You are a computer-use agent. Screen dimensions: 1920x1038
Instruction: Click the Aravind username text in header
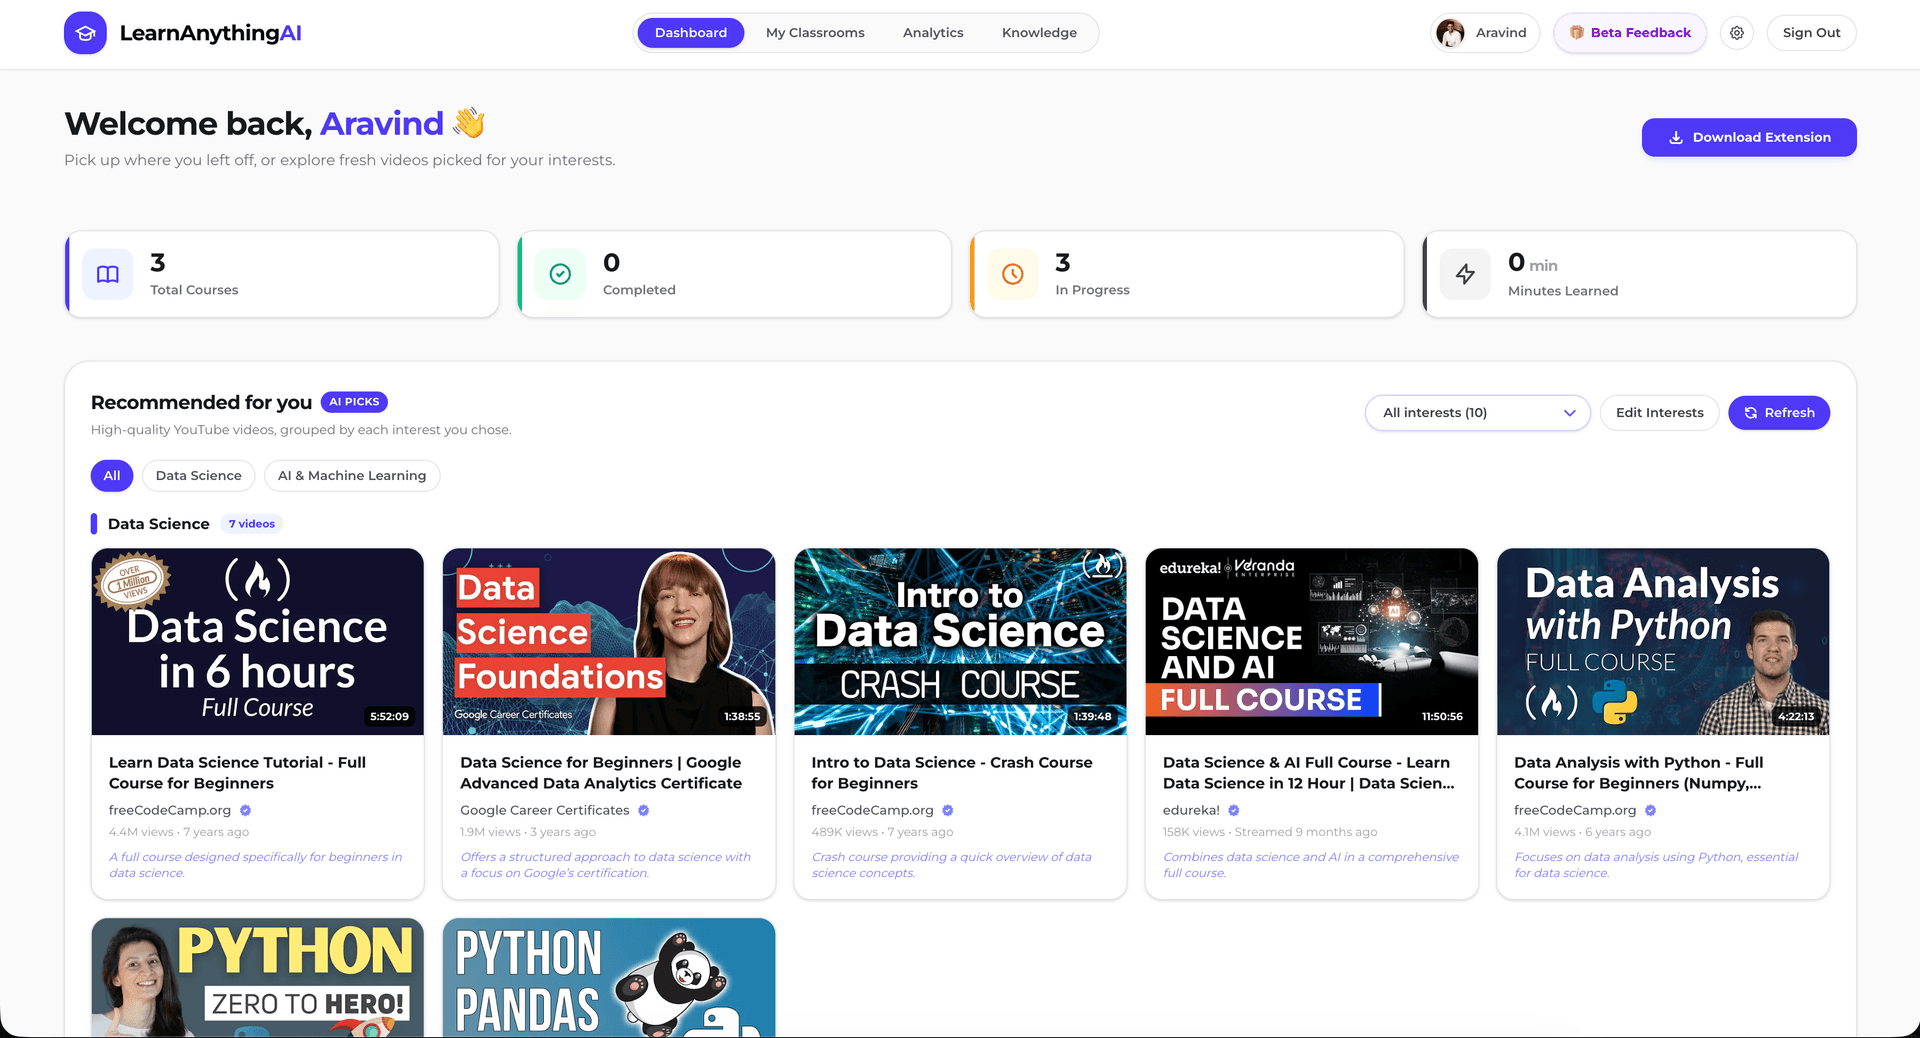point(1501,33)
